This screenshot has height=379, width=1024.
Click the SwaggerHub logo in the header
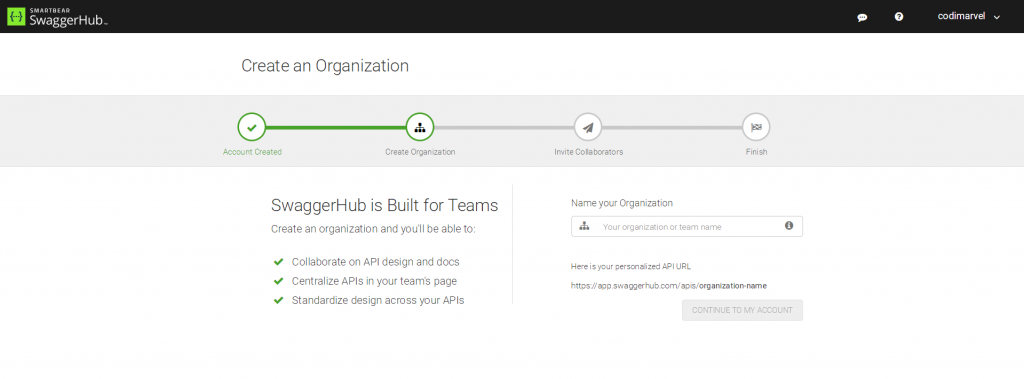pos(57,16)
